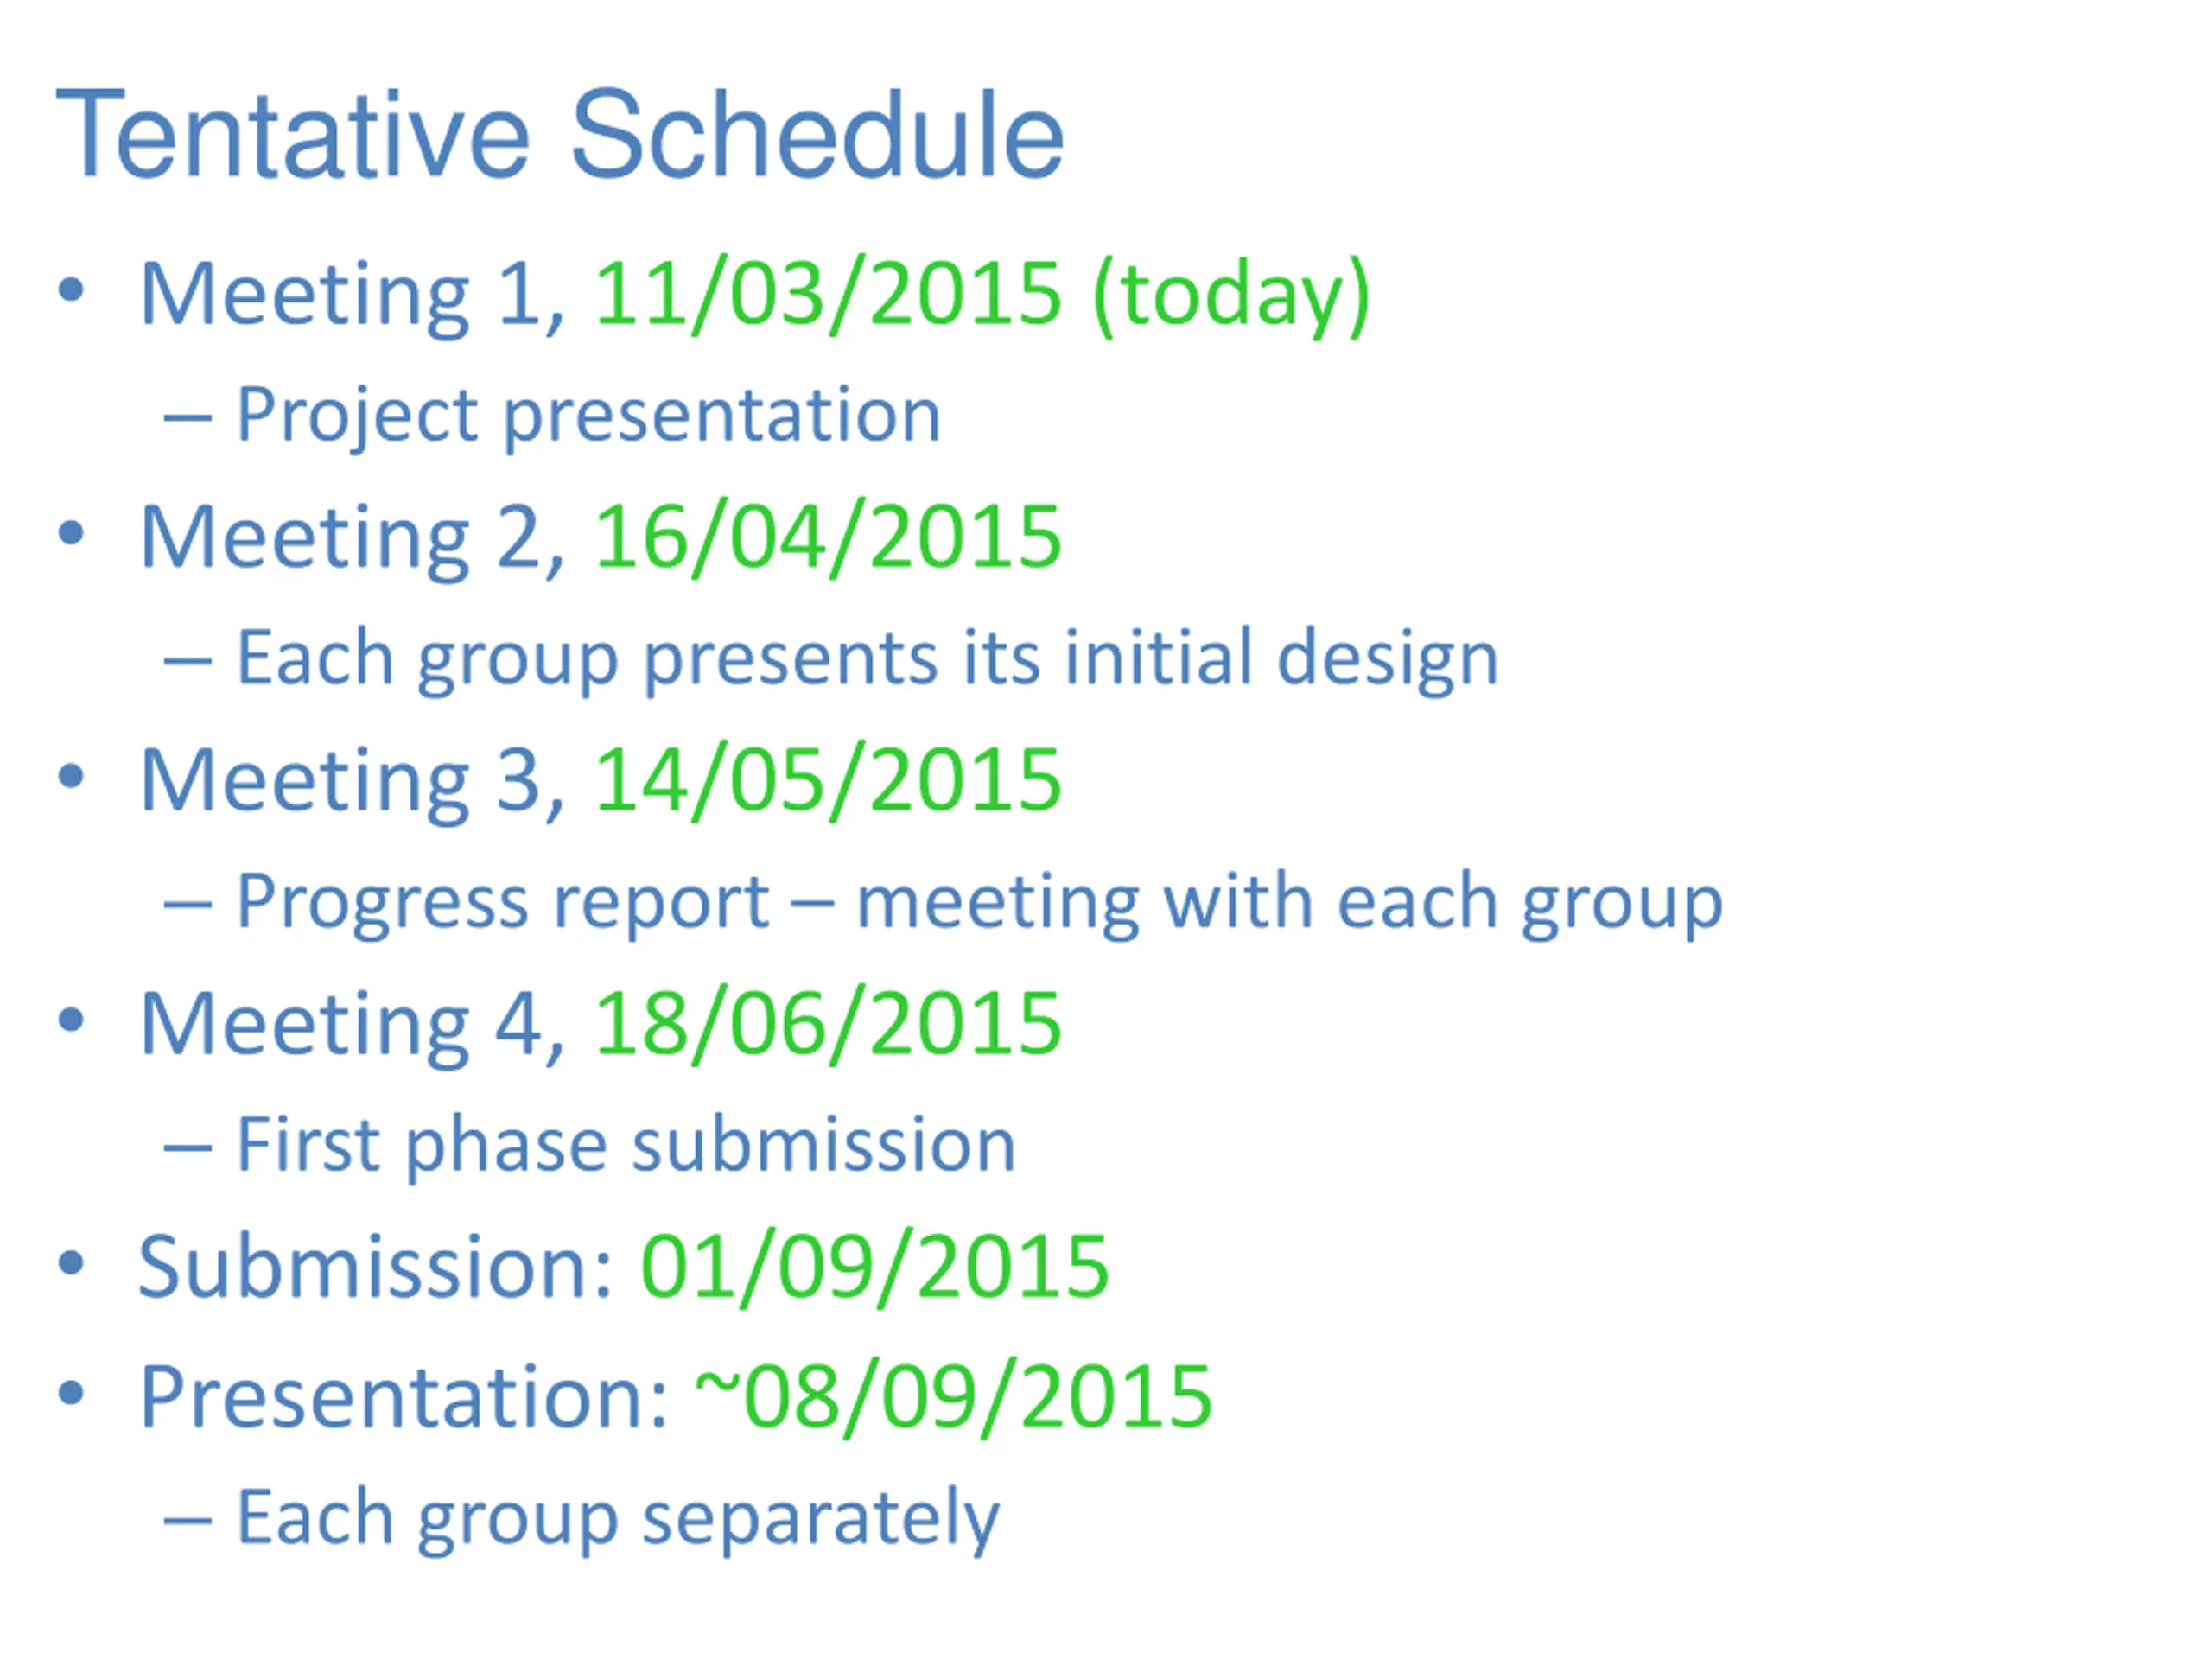
Task: Click the date 11/03/2015 (today)
Action: 982,295
